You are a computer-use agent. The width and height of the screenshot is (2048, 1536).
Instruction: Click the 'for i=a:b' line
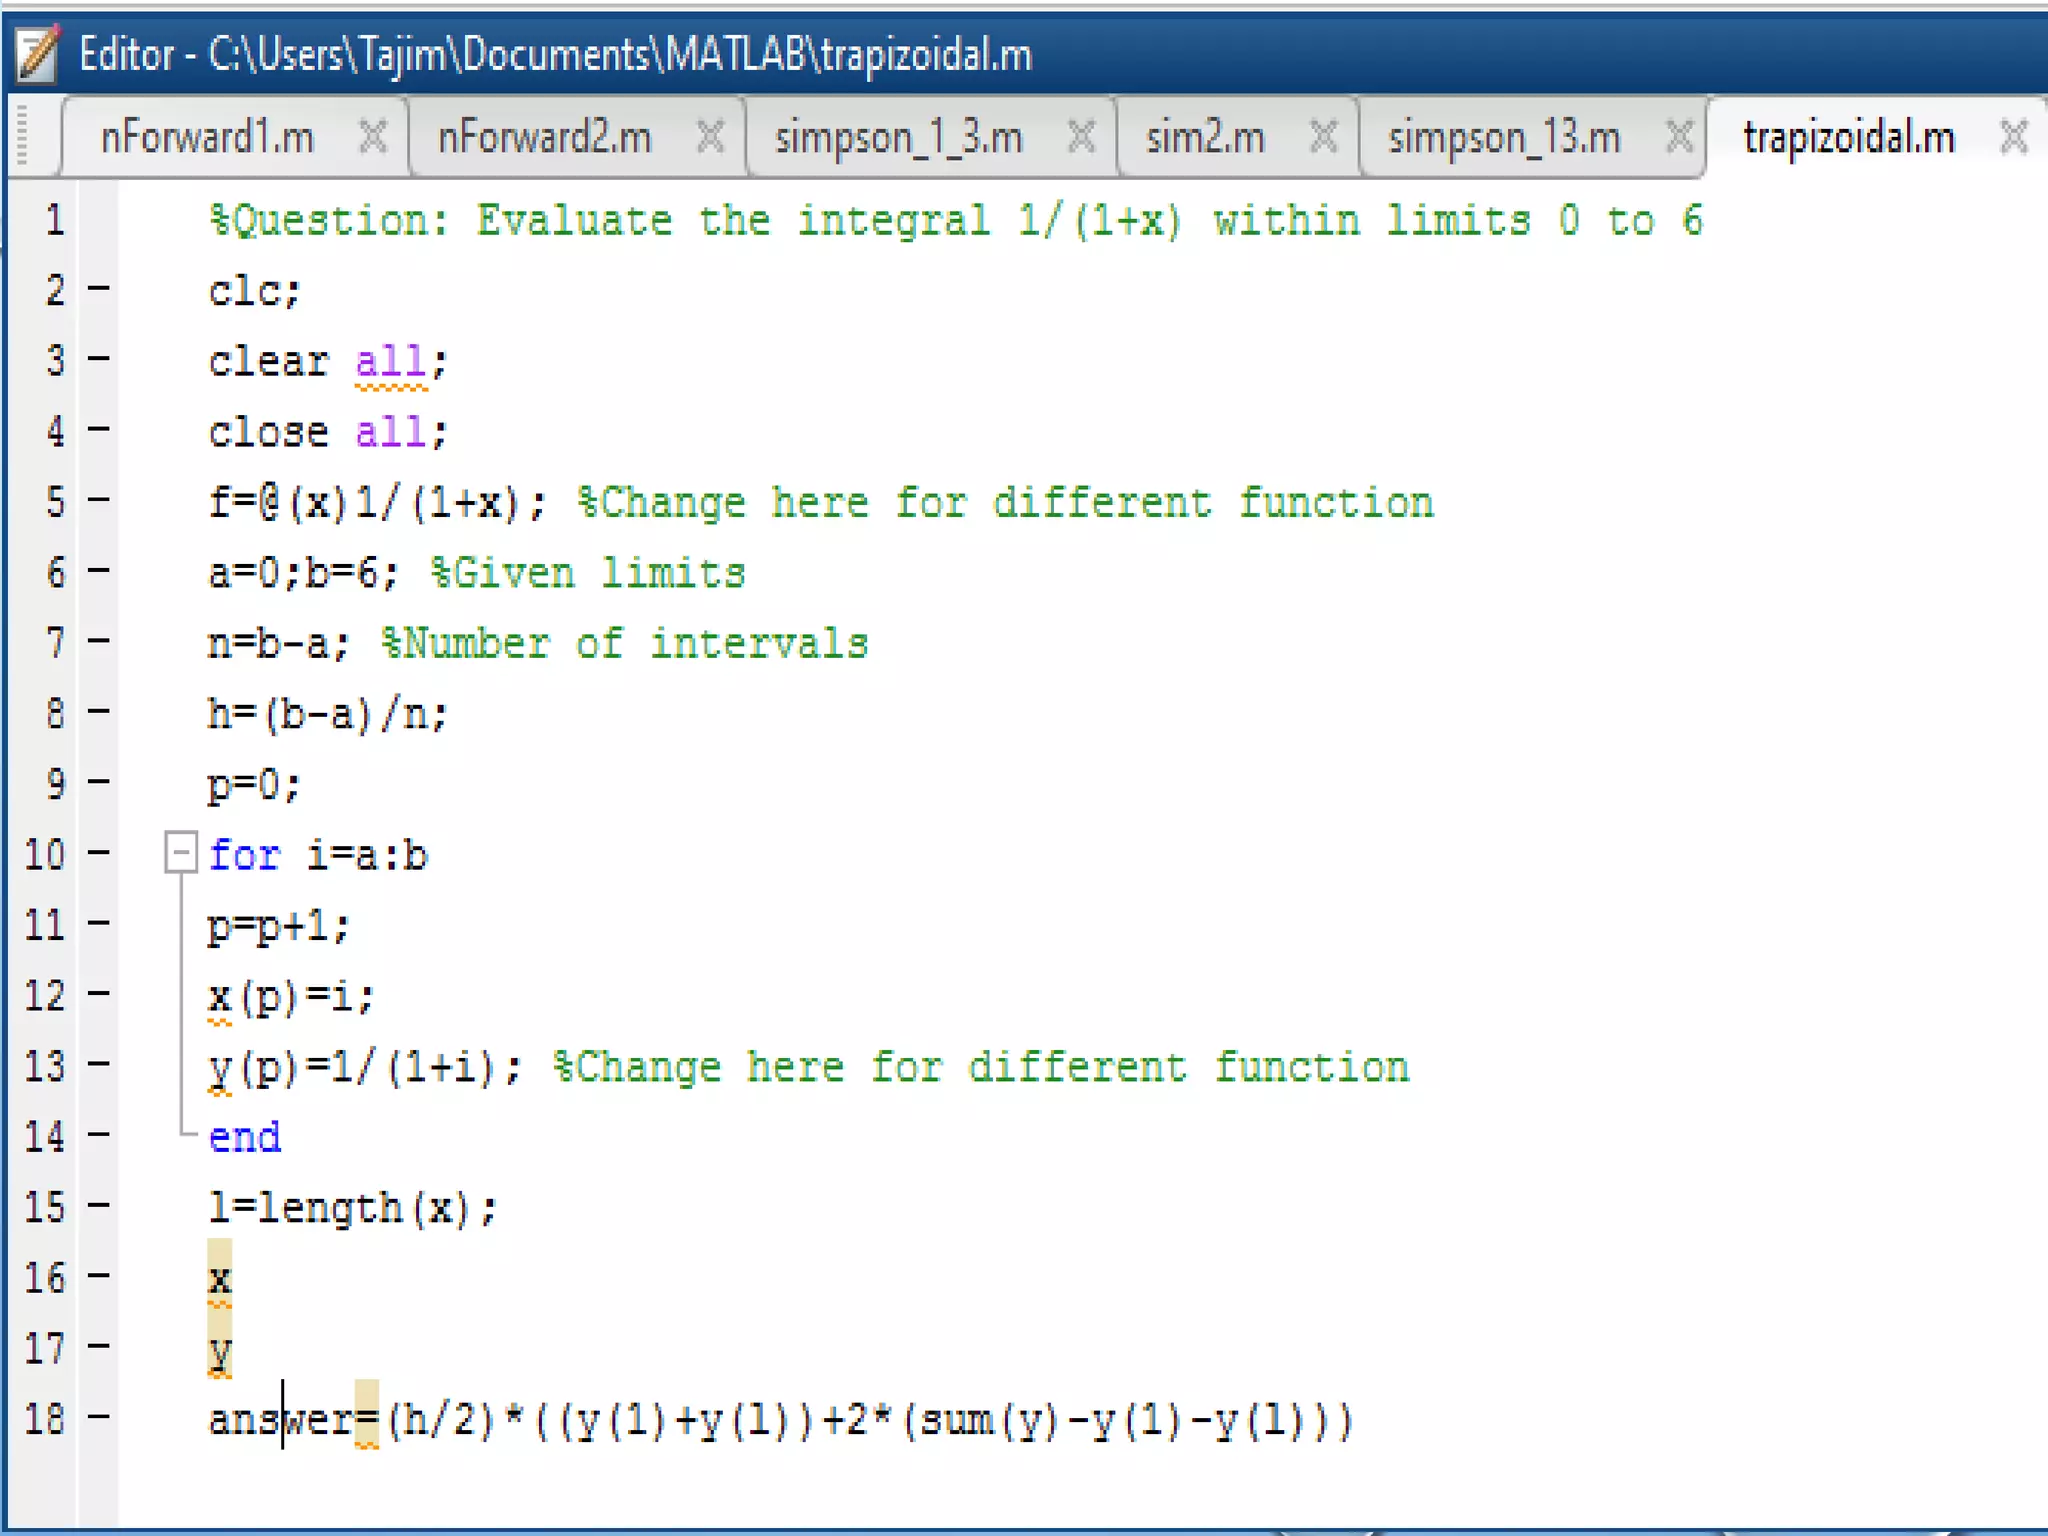pos(318,855)
